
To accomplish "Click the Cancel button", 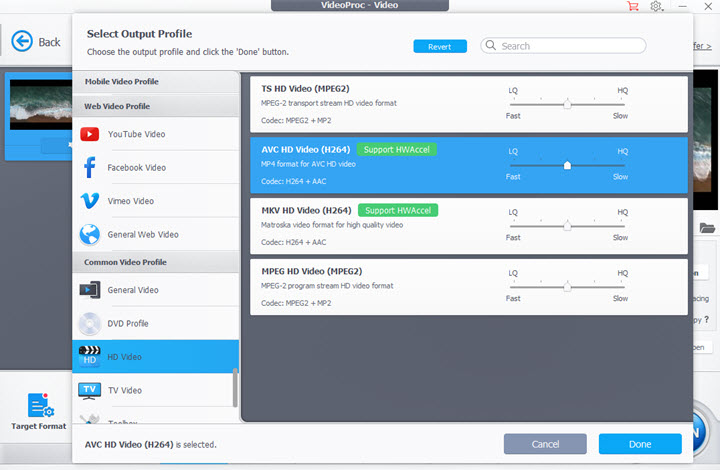I will tap(545, 444).
